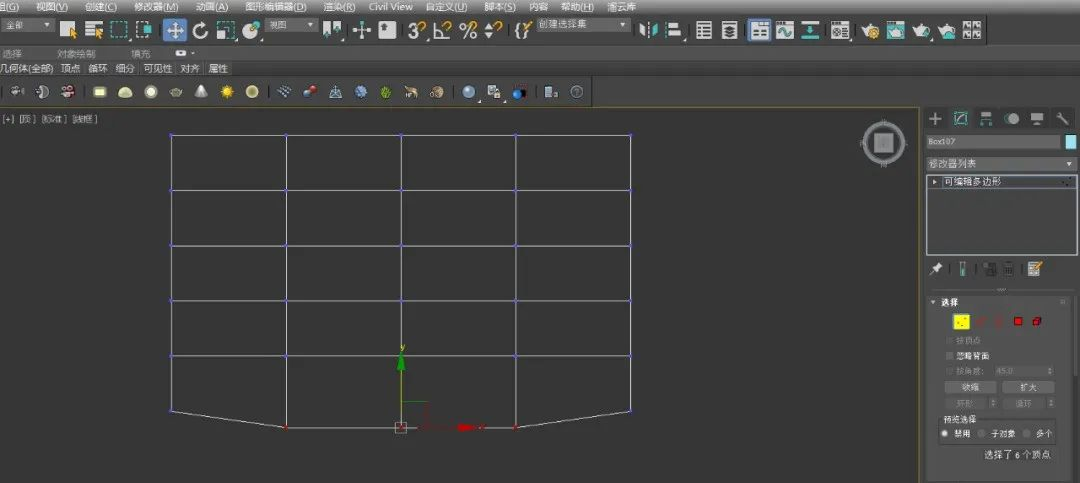Toggle Window/Crossing selection mode icon
The image size is (1080, 483).
(x=144, y=30)
